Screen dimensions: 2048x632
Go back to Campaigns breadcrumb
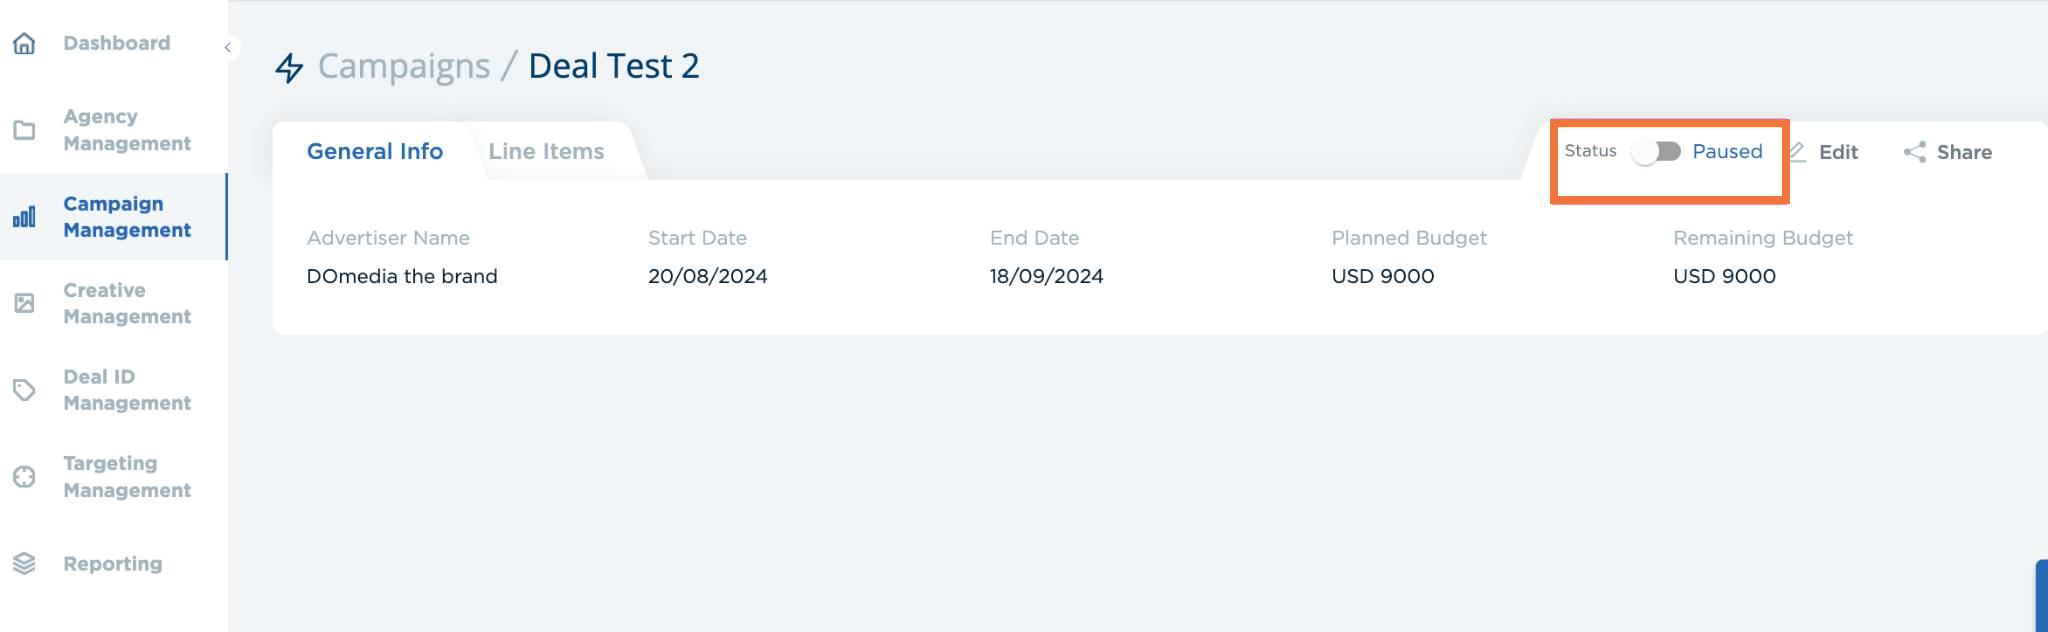coord(404,66)
